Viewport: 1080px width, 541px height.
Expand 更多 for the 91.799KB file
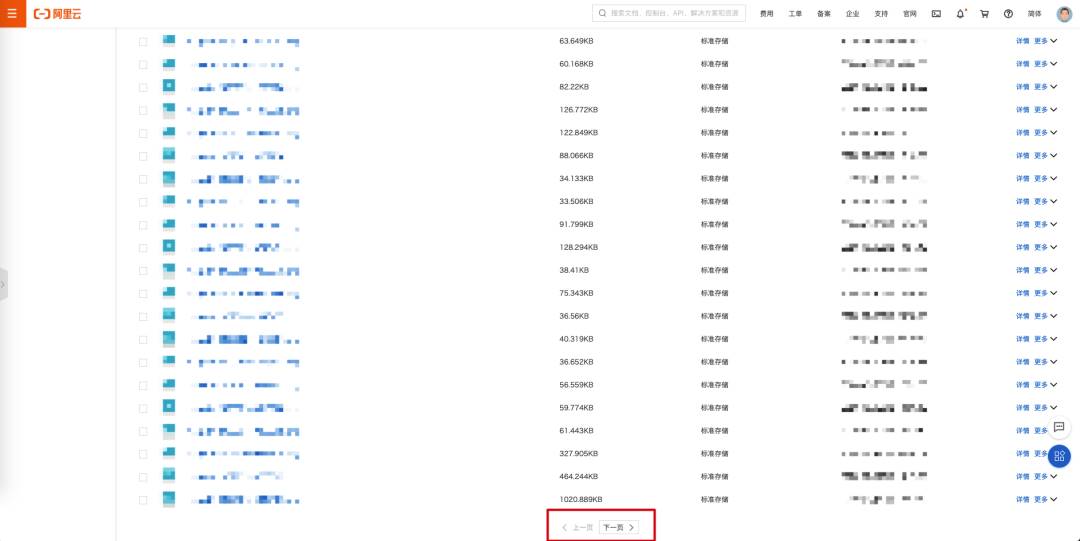coord(1045,225)
